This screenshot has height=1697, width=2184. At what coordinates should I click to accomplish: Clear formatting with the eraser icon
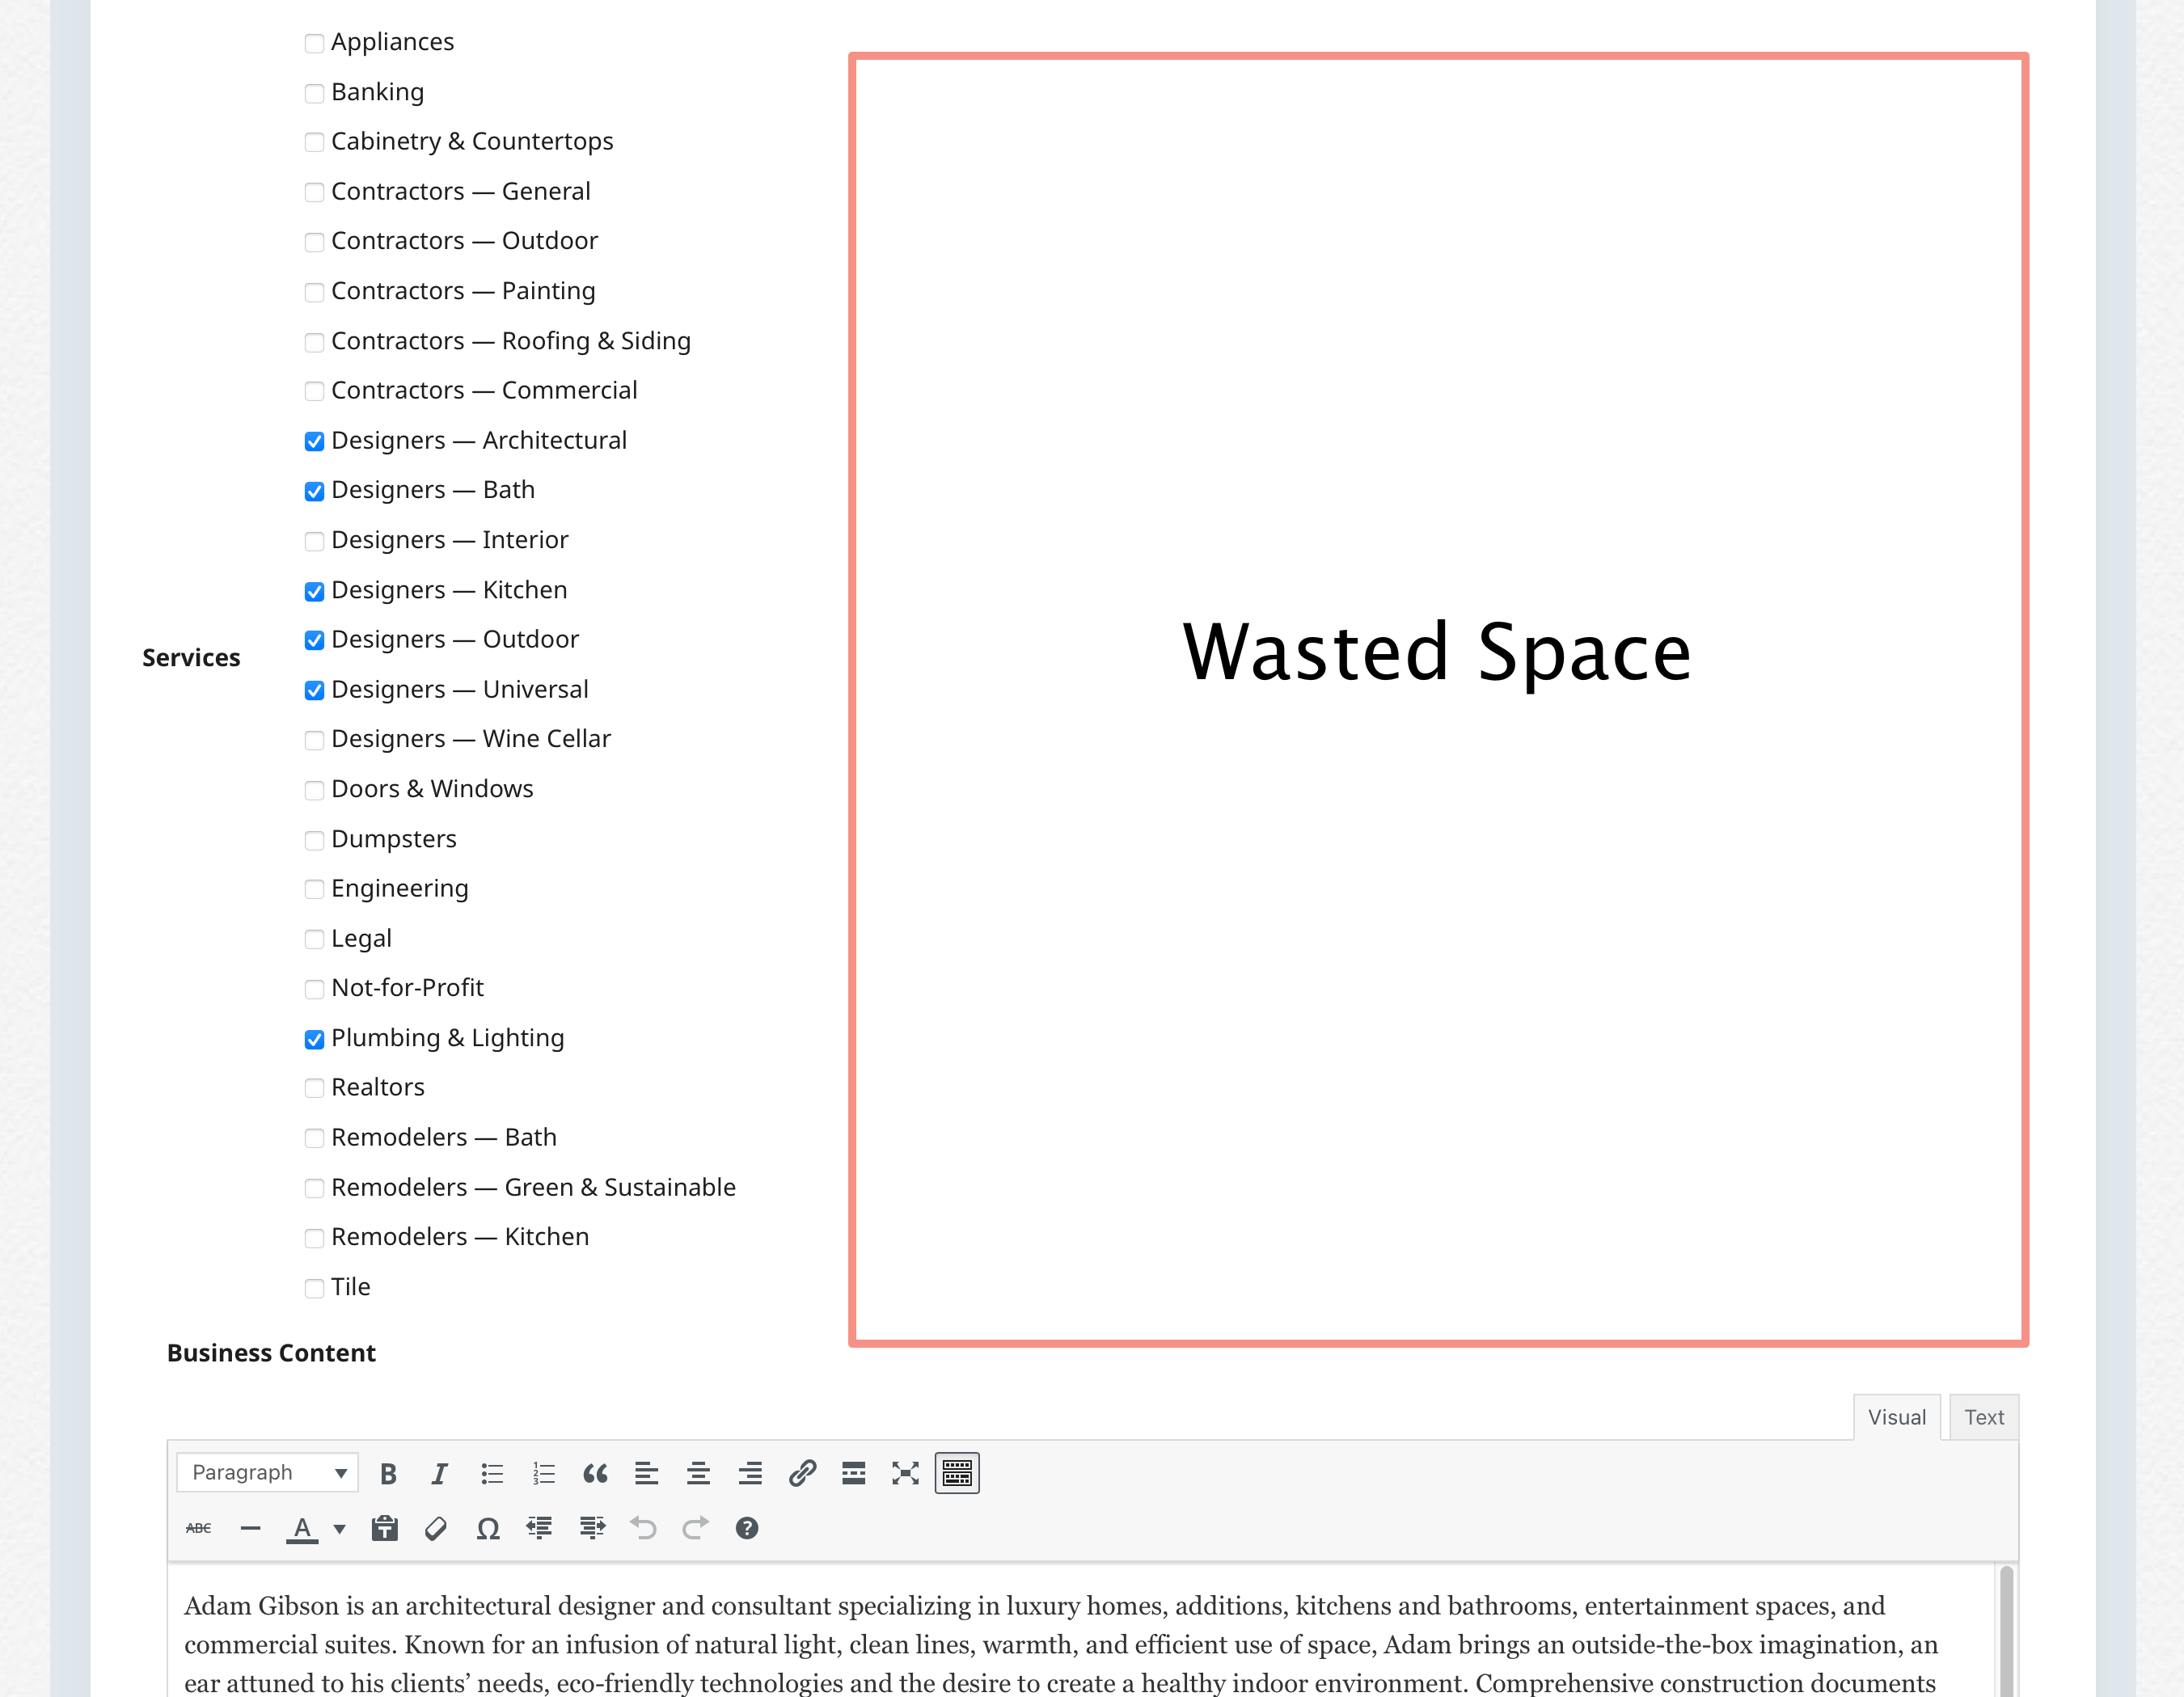436,1528
